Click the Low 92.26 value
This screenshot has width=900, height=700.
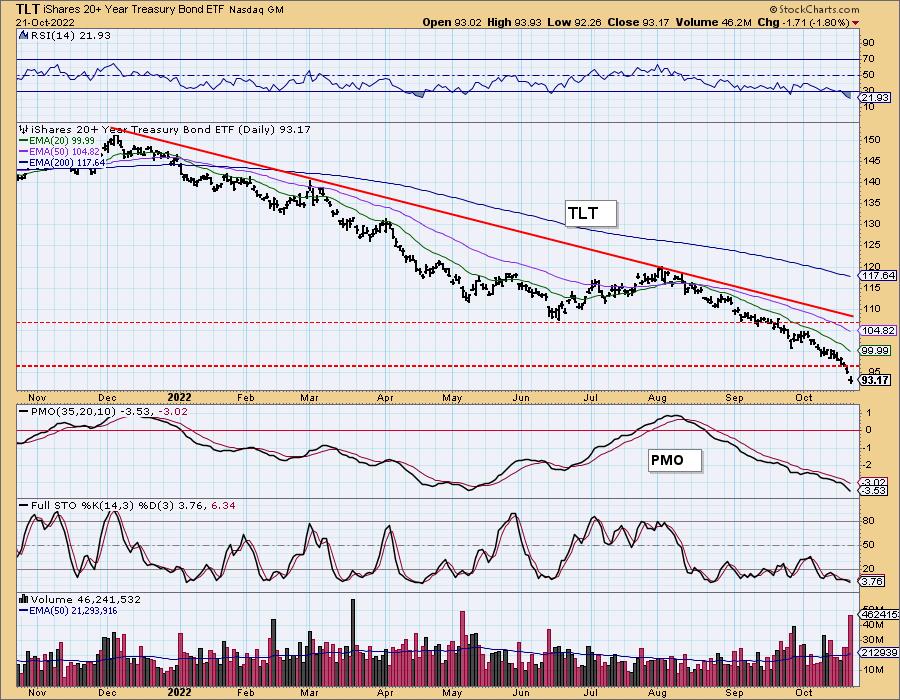[575, 22]
